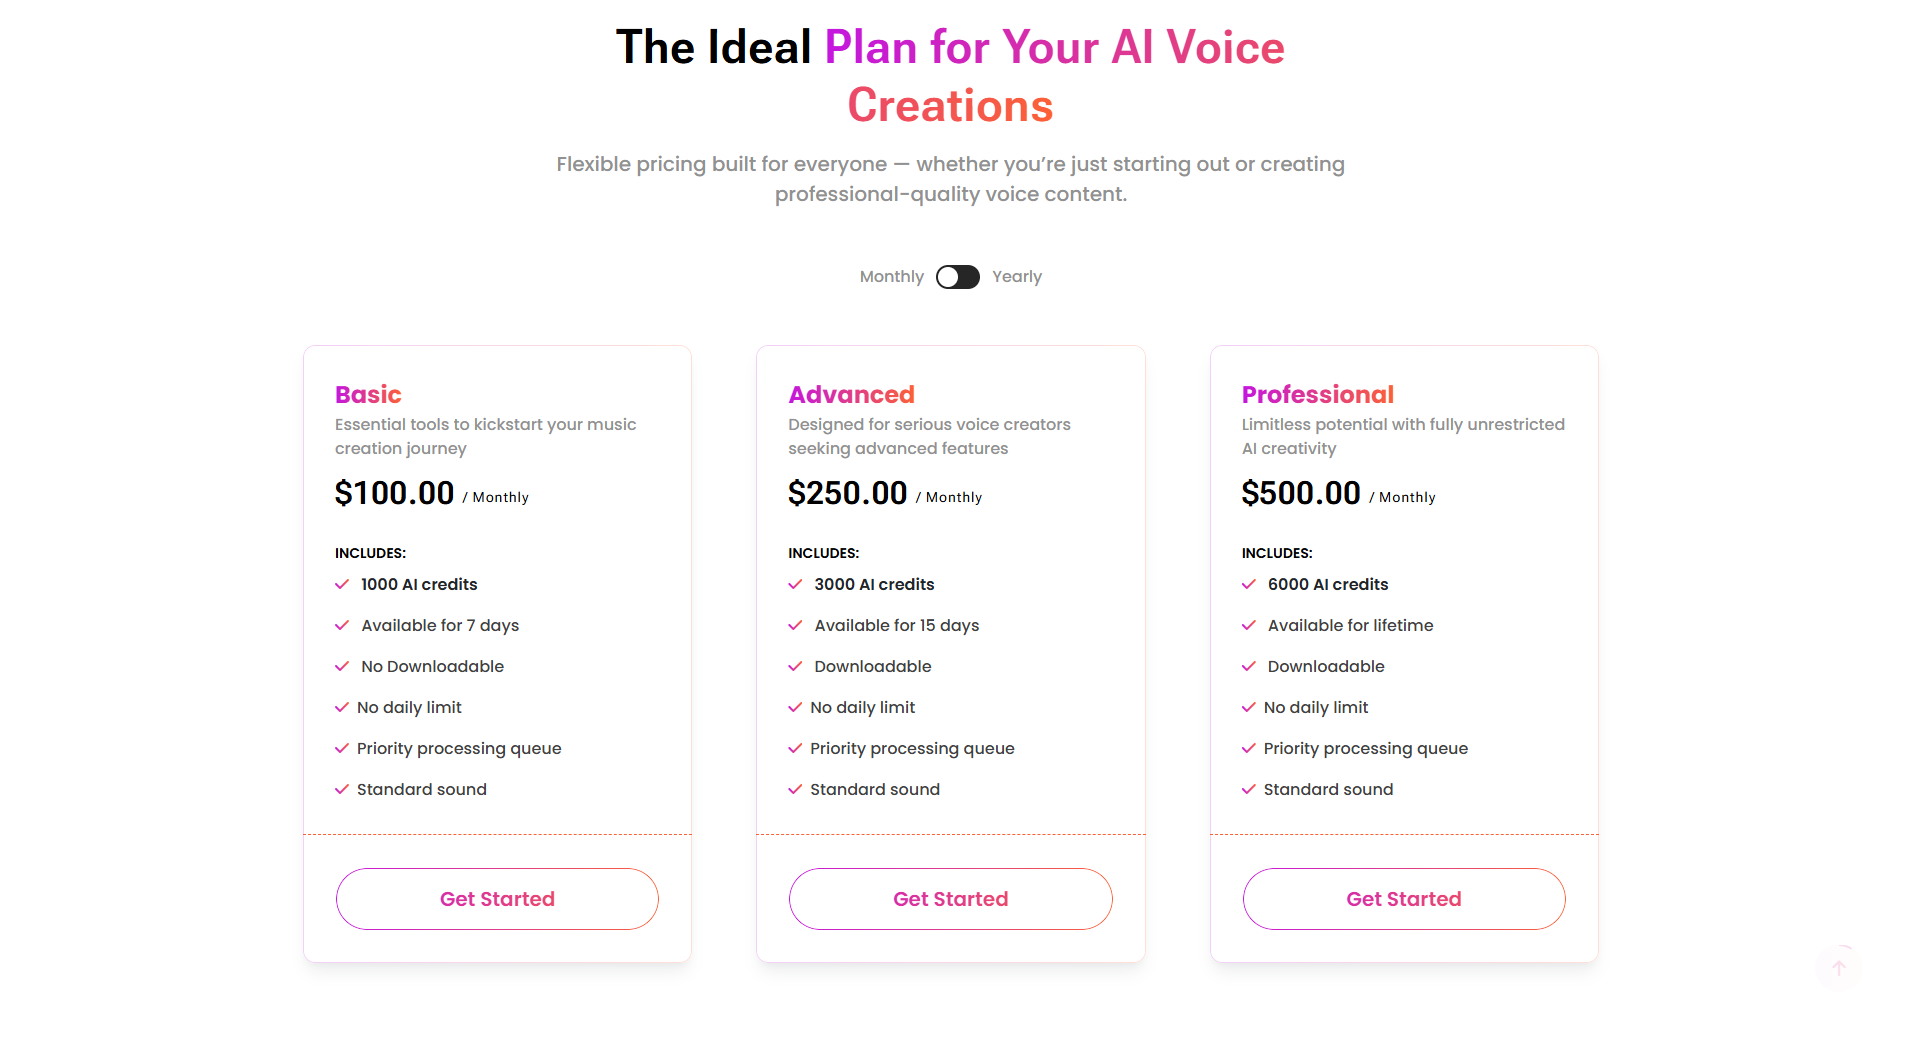1905x1040 pixels.
Task: Click the $100.00 Basic price
Action: [x=394, y=493]
